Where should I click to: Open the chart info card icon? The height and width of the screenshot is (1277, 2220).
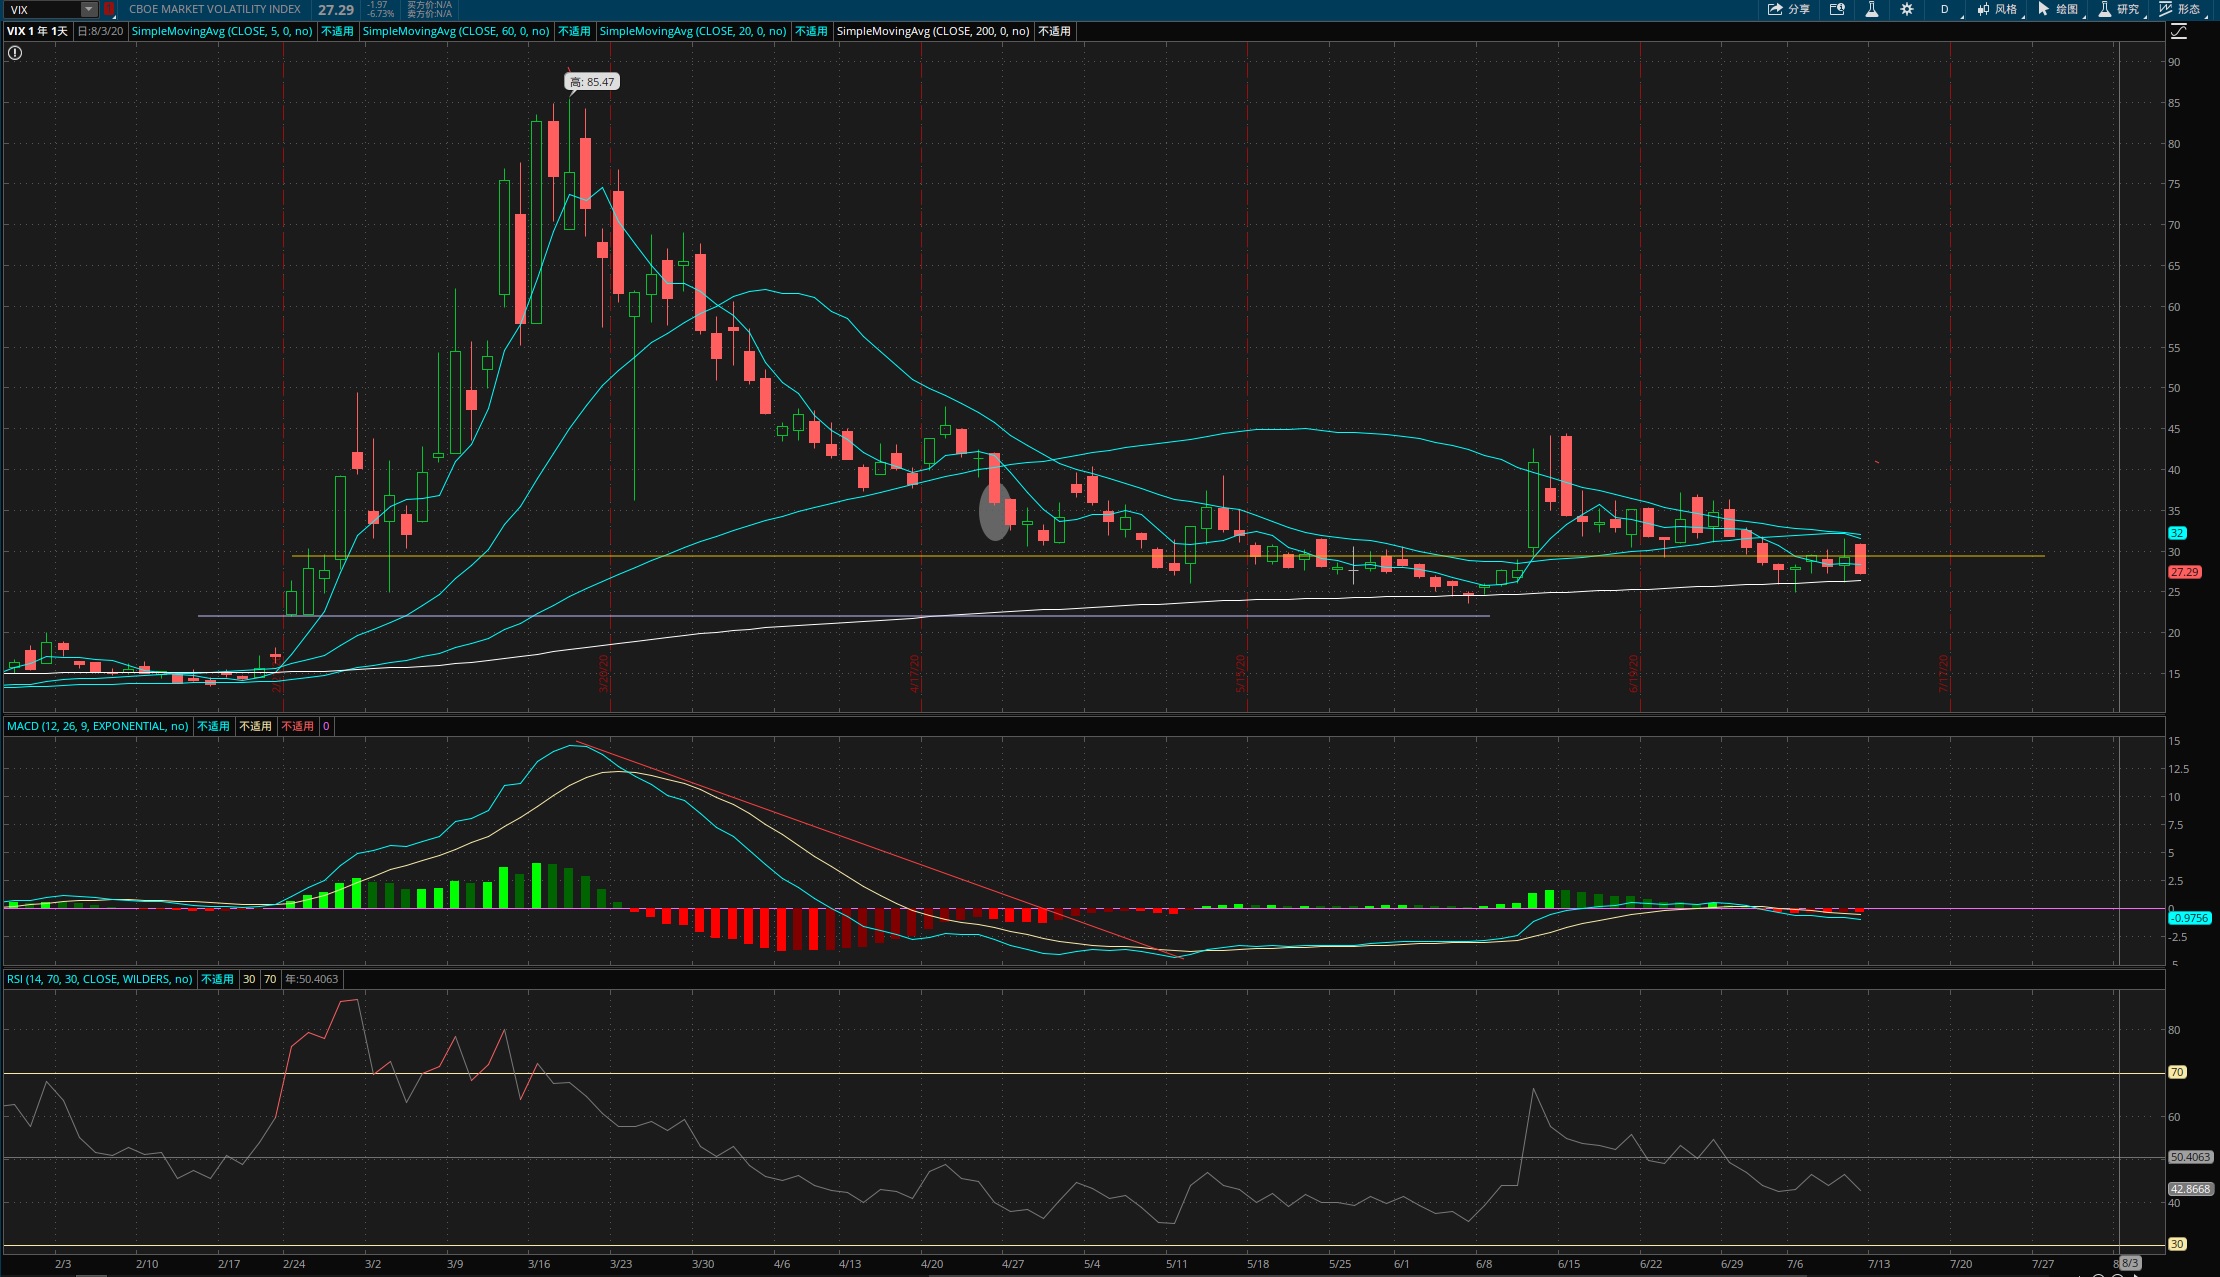[x=1837, y=9]
